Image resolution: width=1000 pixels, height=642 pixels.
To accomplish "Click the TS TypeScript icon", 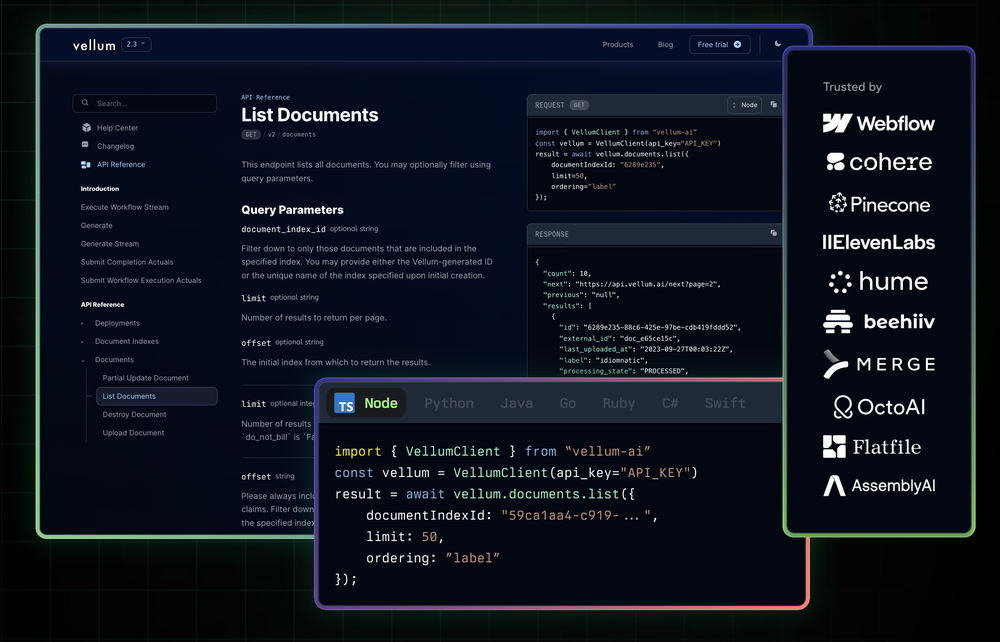I will click(x=344, y=403).
